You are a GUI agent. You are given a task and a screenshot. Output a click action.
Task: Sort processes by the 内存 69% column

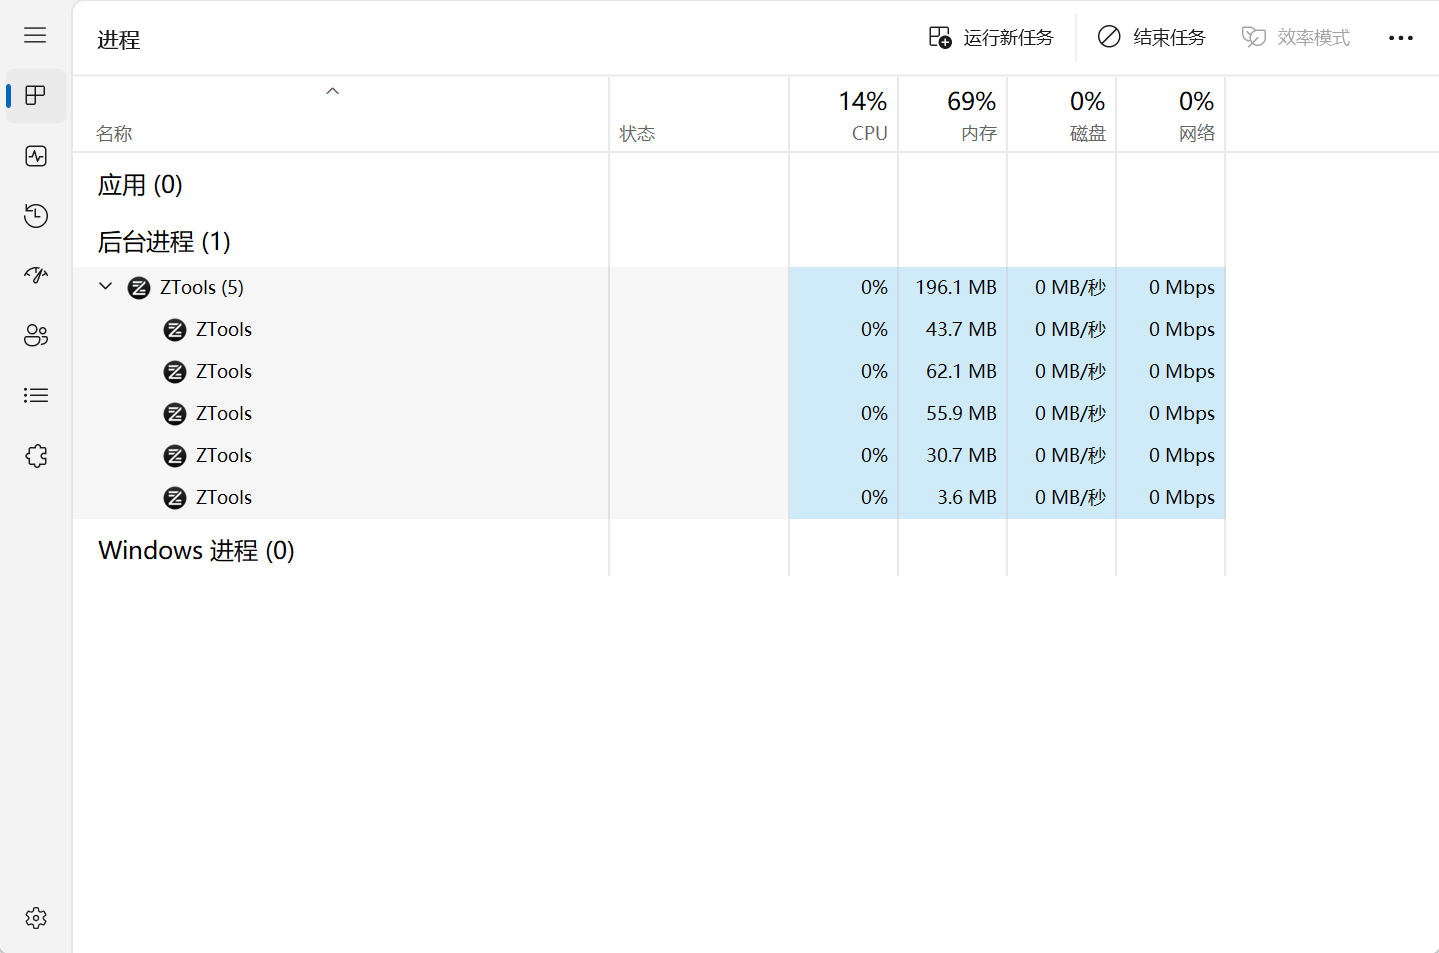953,115
